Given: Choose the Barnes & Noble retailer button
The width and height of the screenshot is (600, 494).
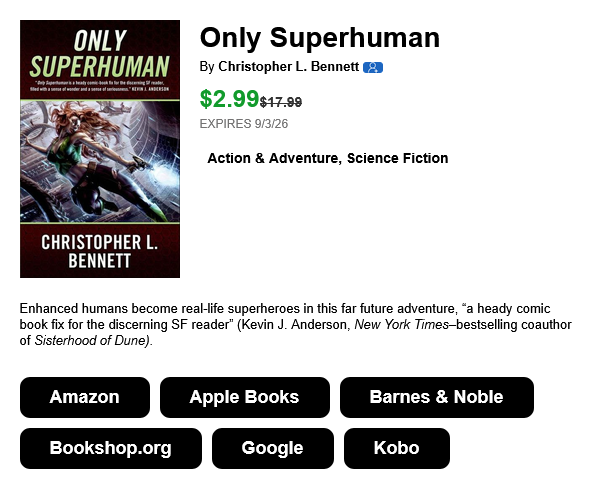Looking at the screenshot, I should click(437, 397).
